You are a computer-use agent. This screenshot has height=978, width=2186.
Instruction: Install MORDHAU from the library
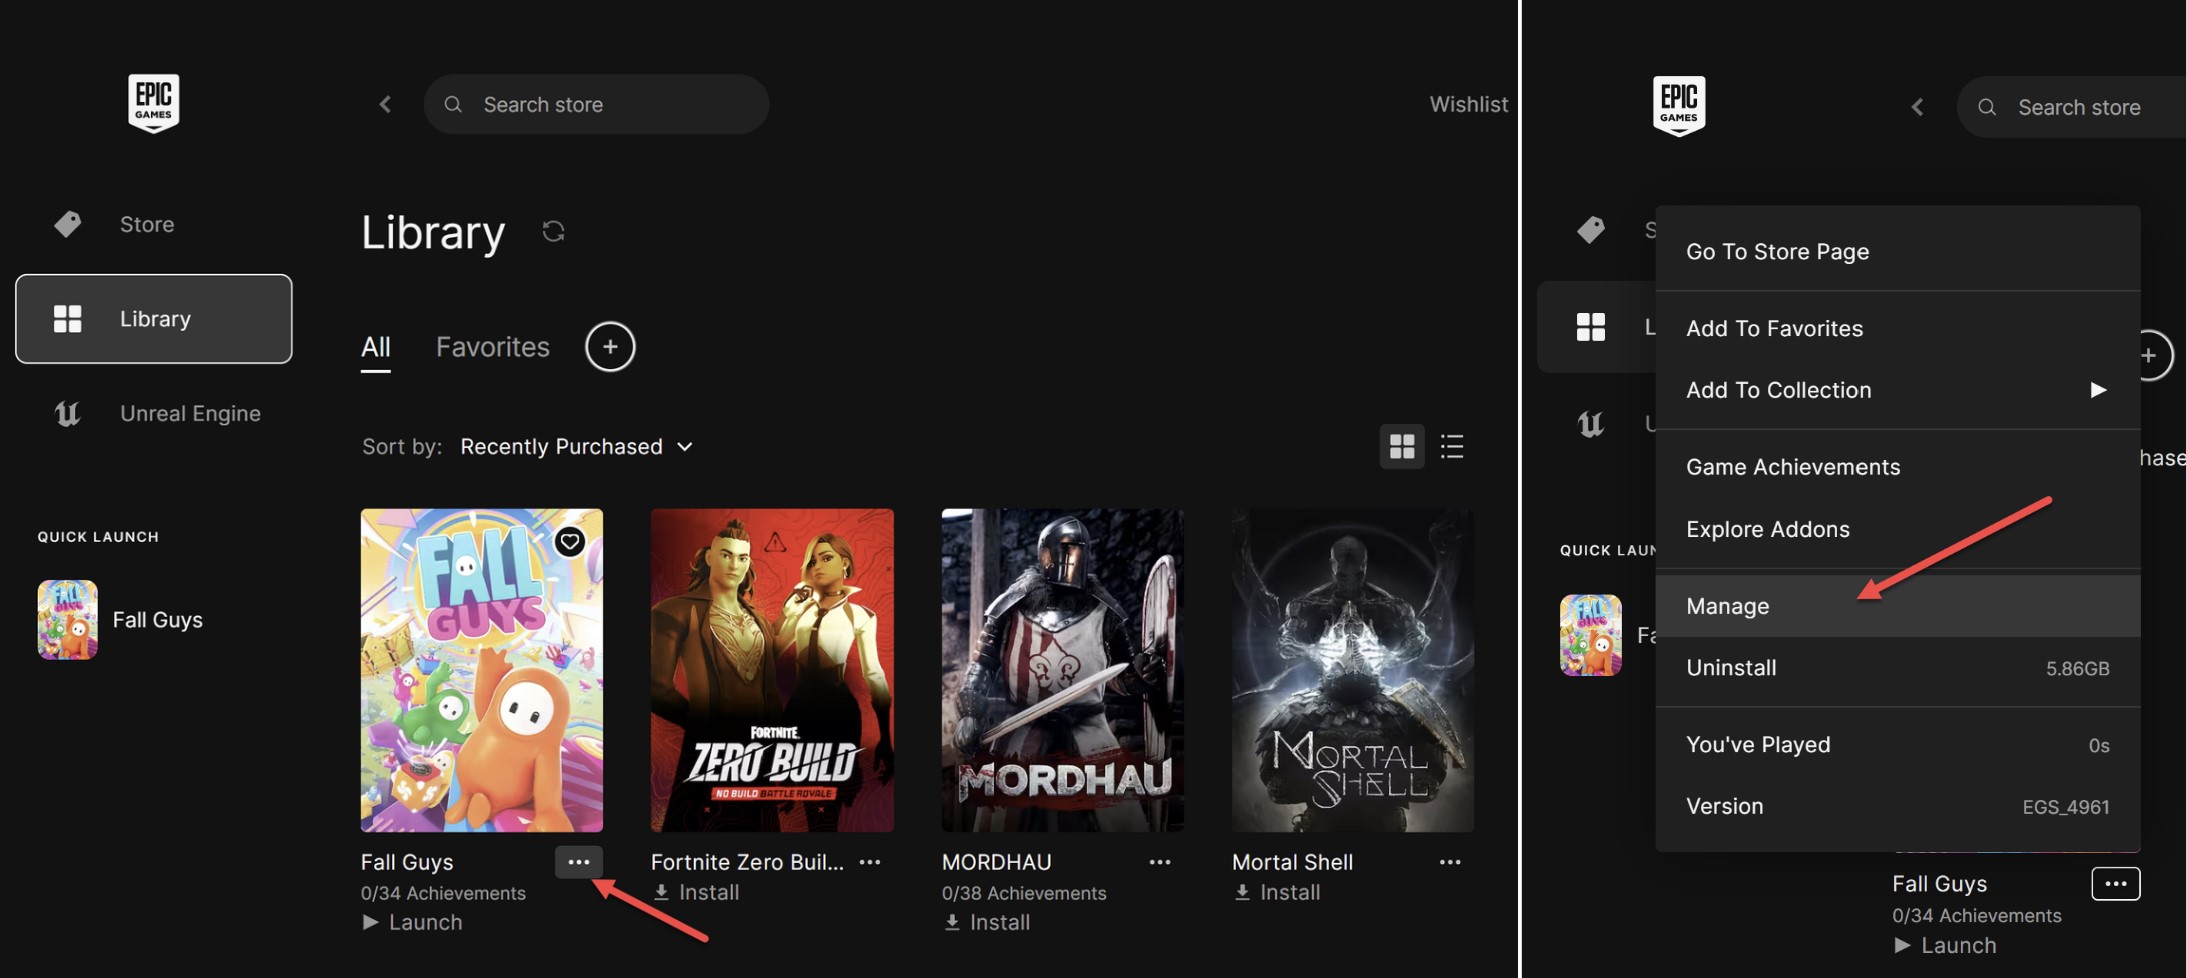coord(987,922)
